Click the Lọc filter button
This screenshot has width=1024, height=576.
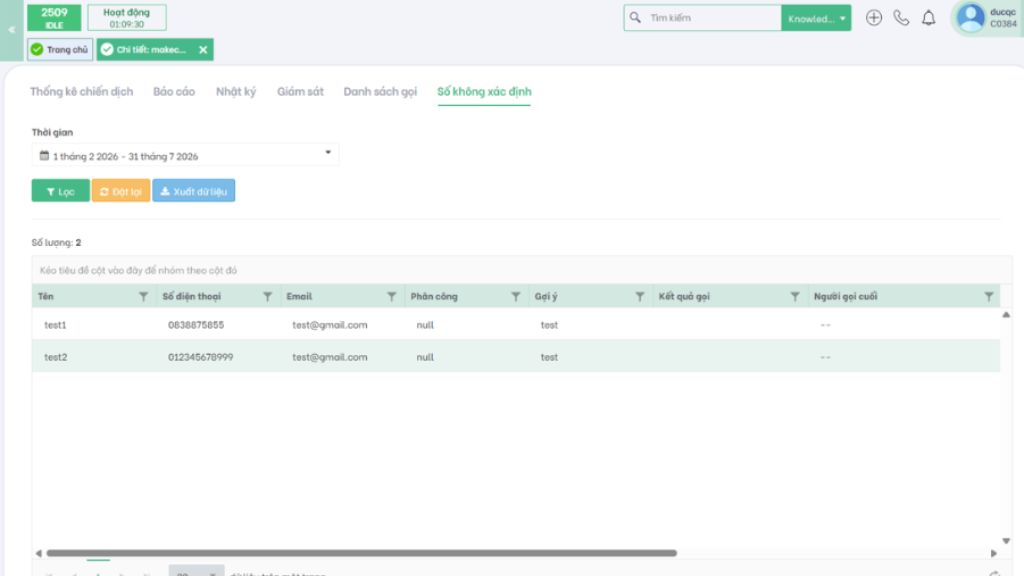(x=61, y=191)
